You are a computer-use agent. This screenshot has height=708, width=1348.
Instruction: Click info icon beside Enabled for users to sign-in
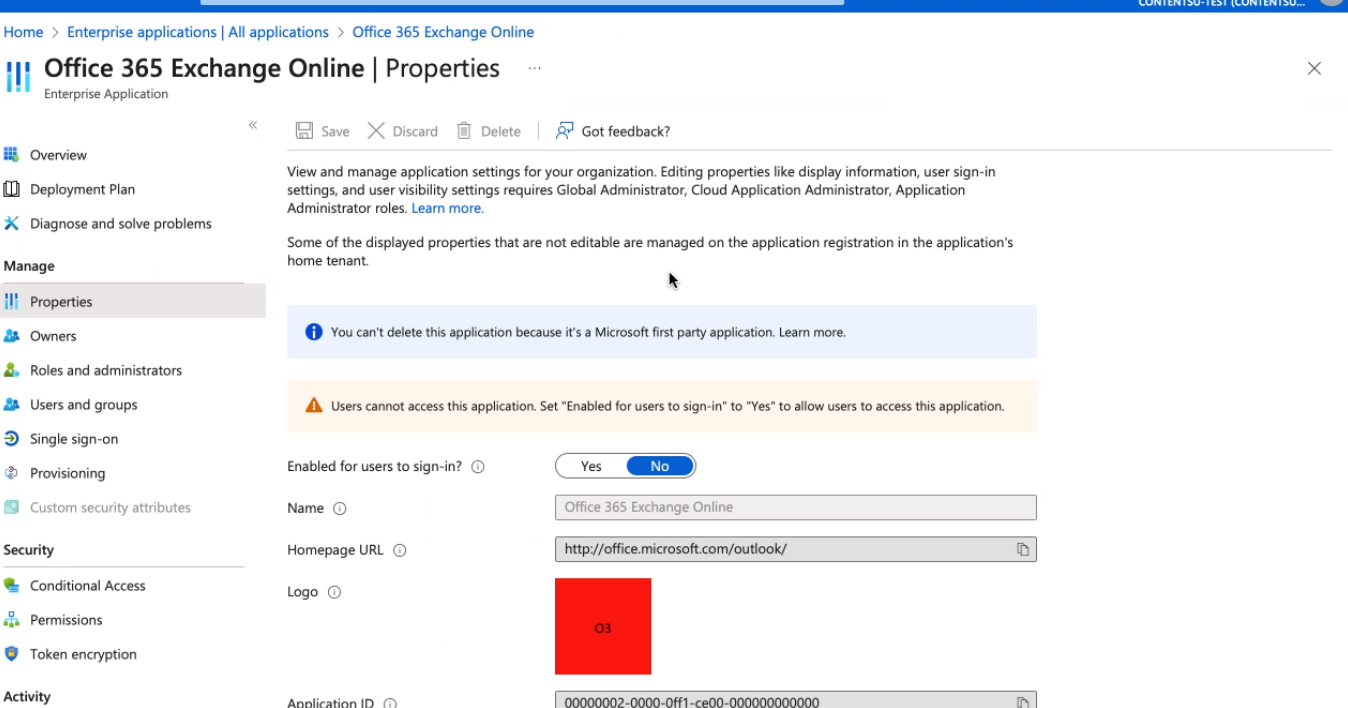pos(478,467)
